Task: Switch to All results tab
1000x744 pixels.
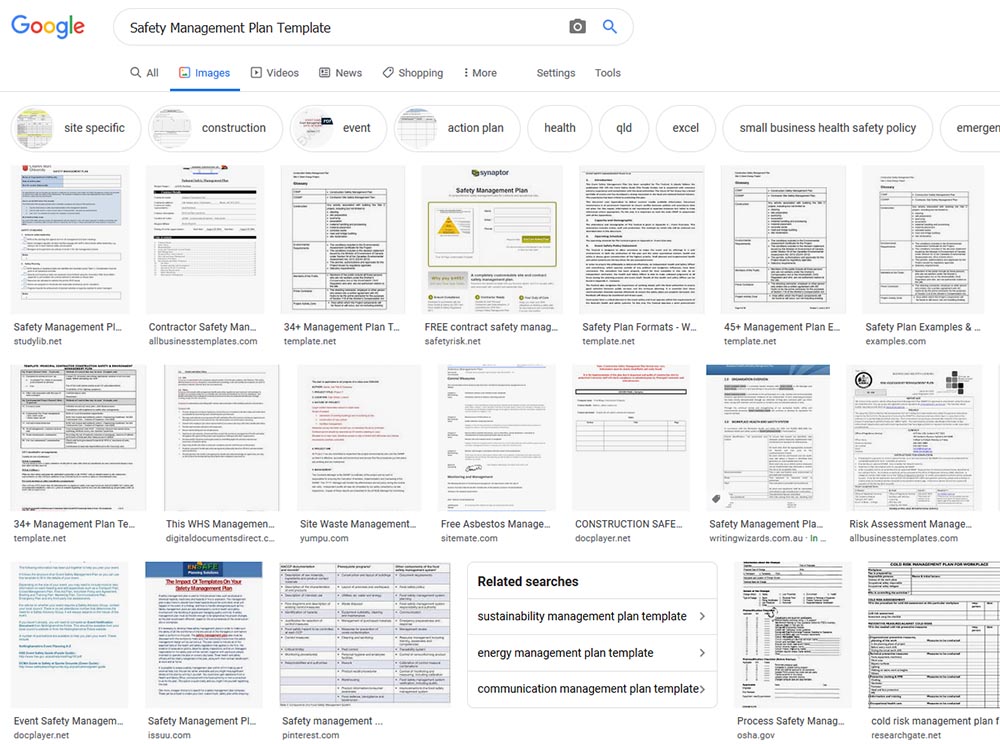Action: [x=144, y=73]
